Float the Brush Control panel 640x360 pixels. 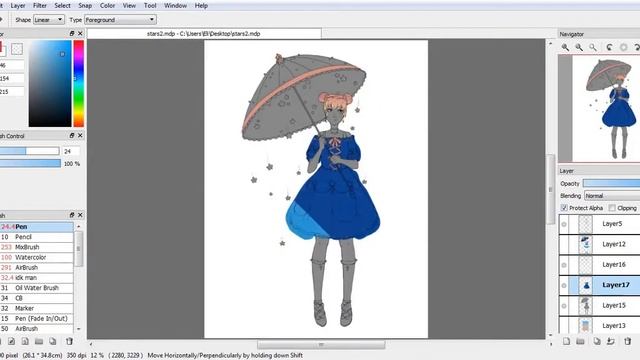point(72,136)
